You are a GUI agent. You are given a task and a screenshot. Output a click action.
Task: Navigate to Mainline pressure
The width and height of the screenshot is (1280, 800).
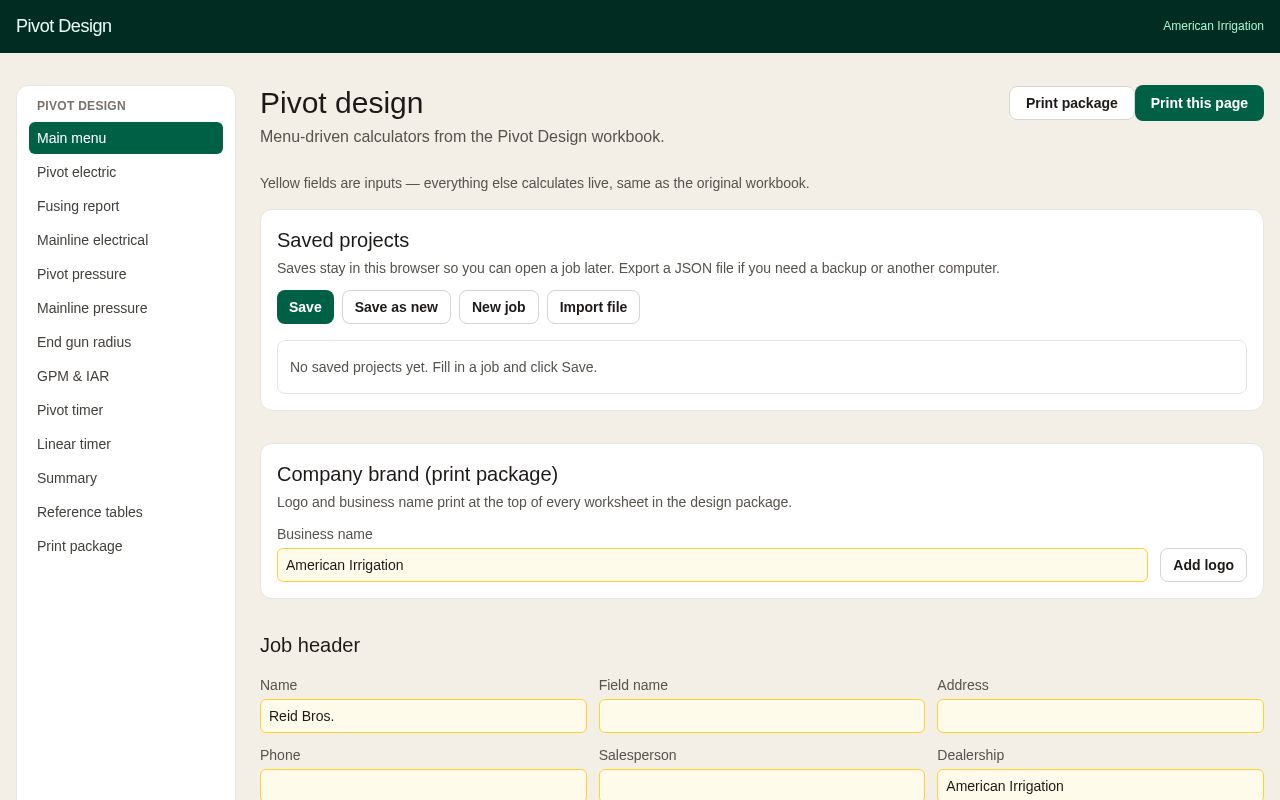(126, 308)
